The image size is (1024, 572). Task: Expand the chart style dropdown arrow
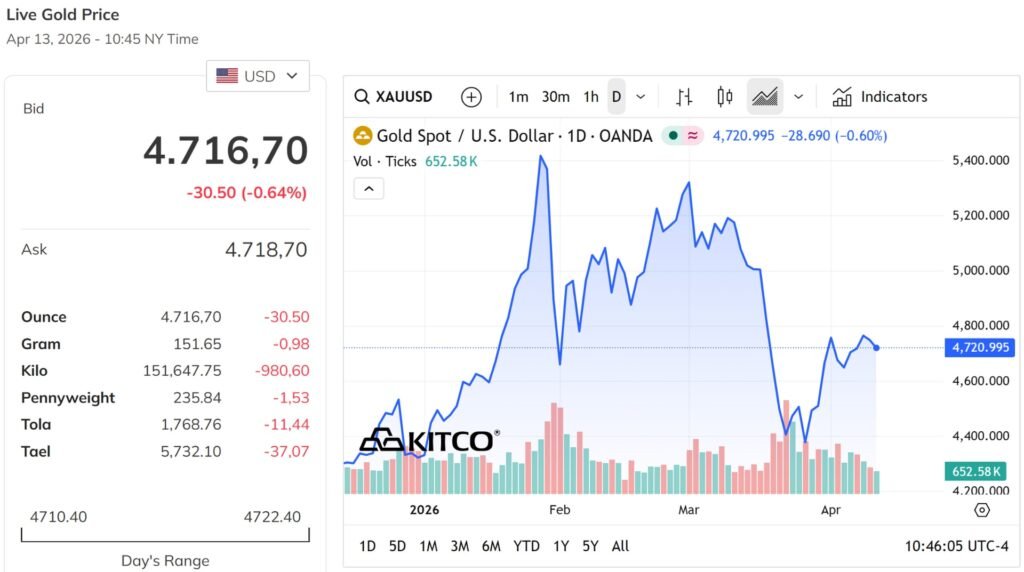798,97
